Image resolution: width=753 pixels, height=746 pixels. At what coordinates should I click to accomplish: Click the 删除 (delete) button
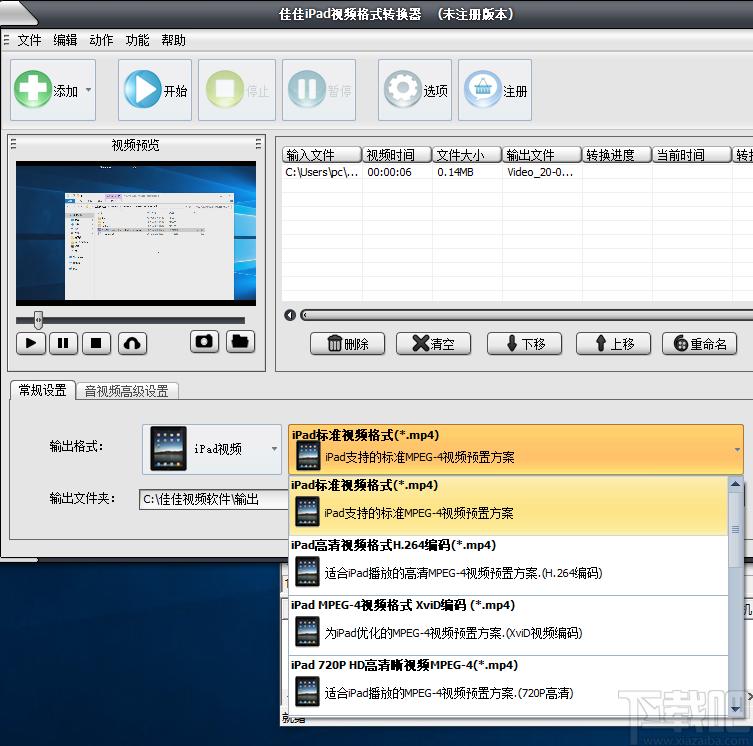click(347, 343)
